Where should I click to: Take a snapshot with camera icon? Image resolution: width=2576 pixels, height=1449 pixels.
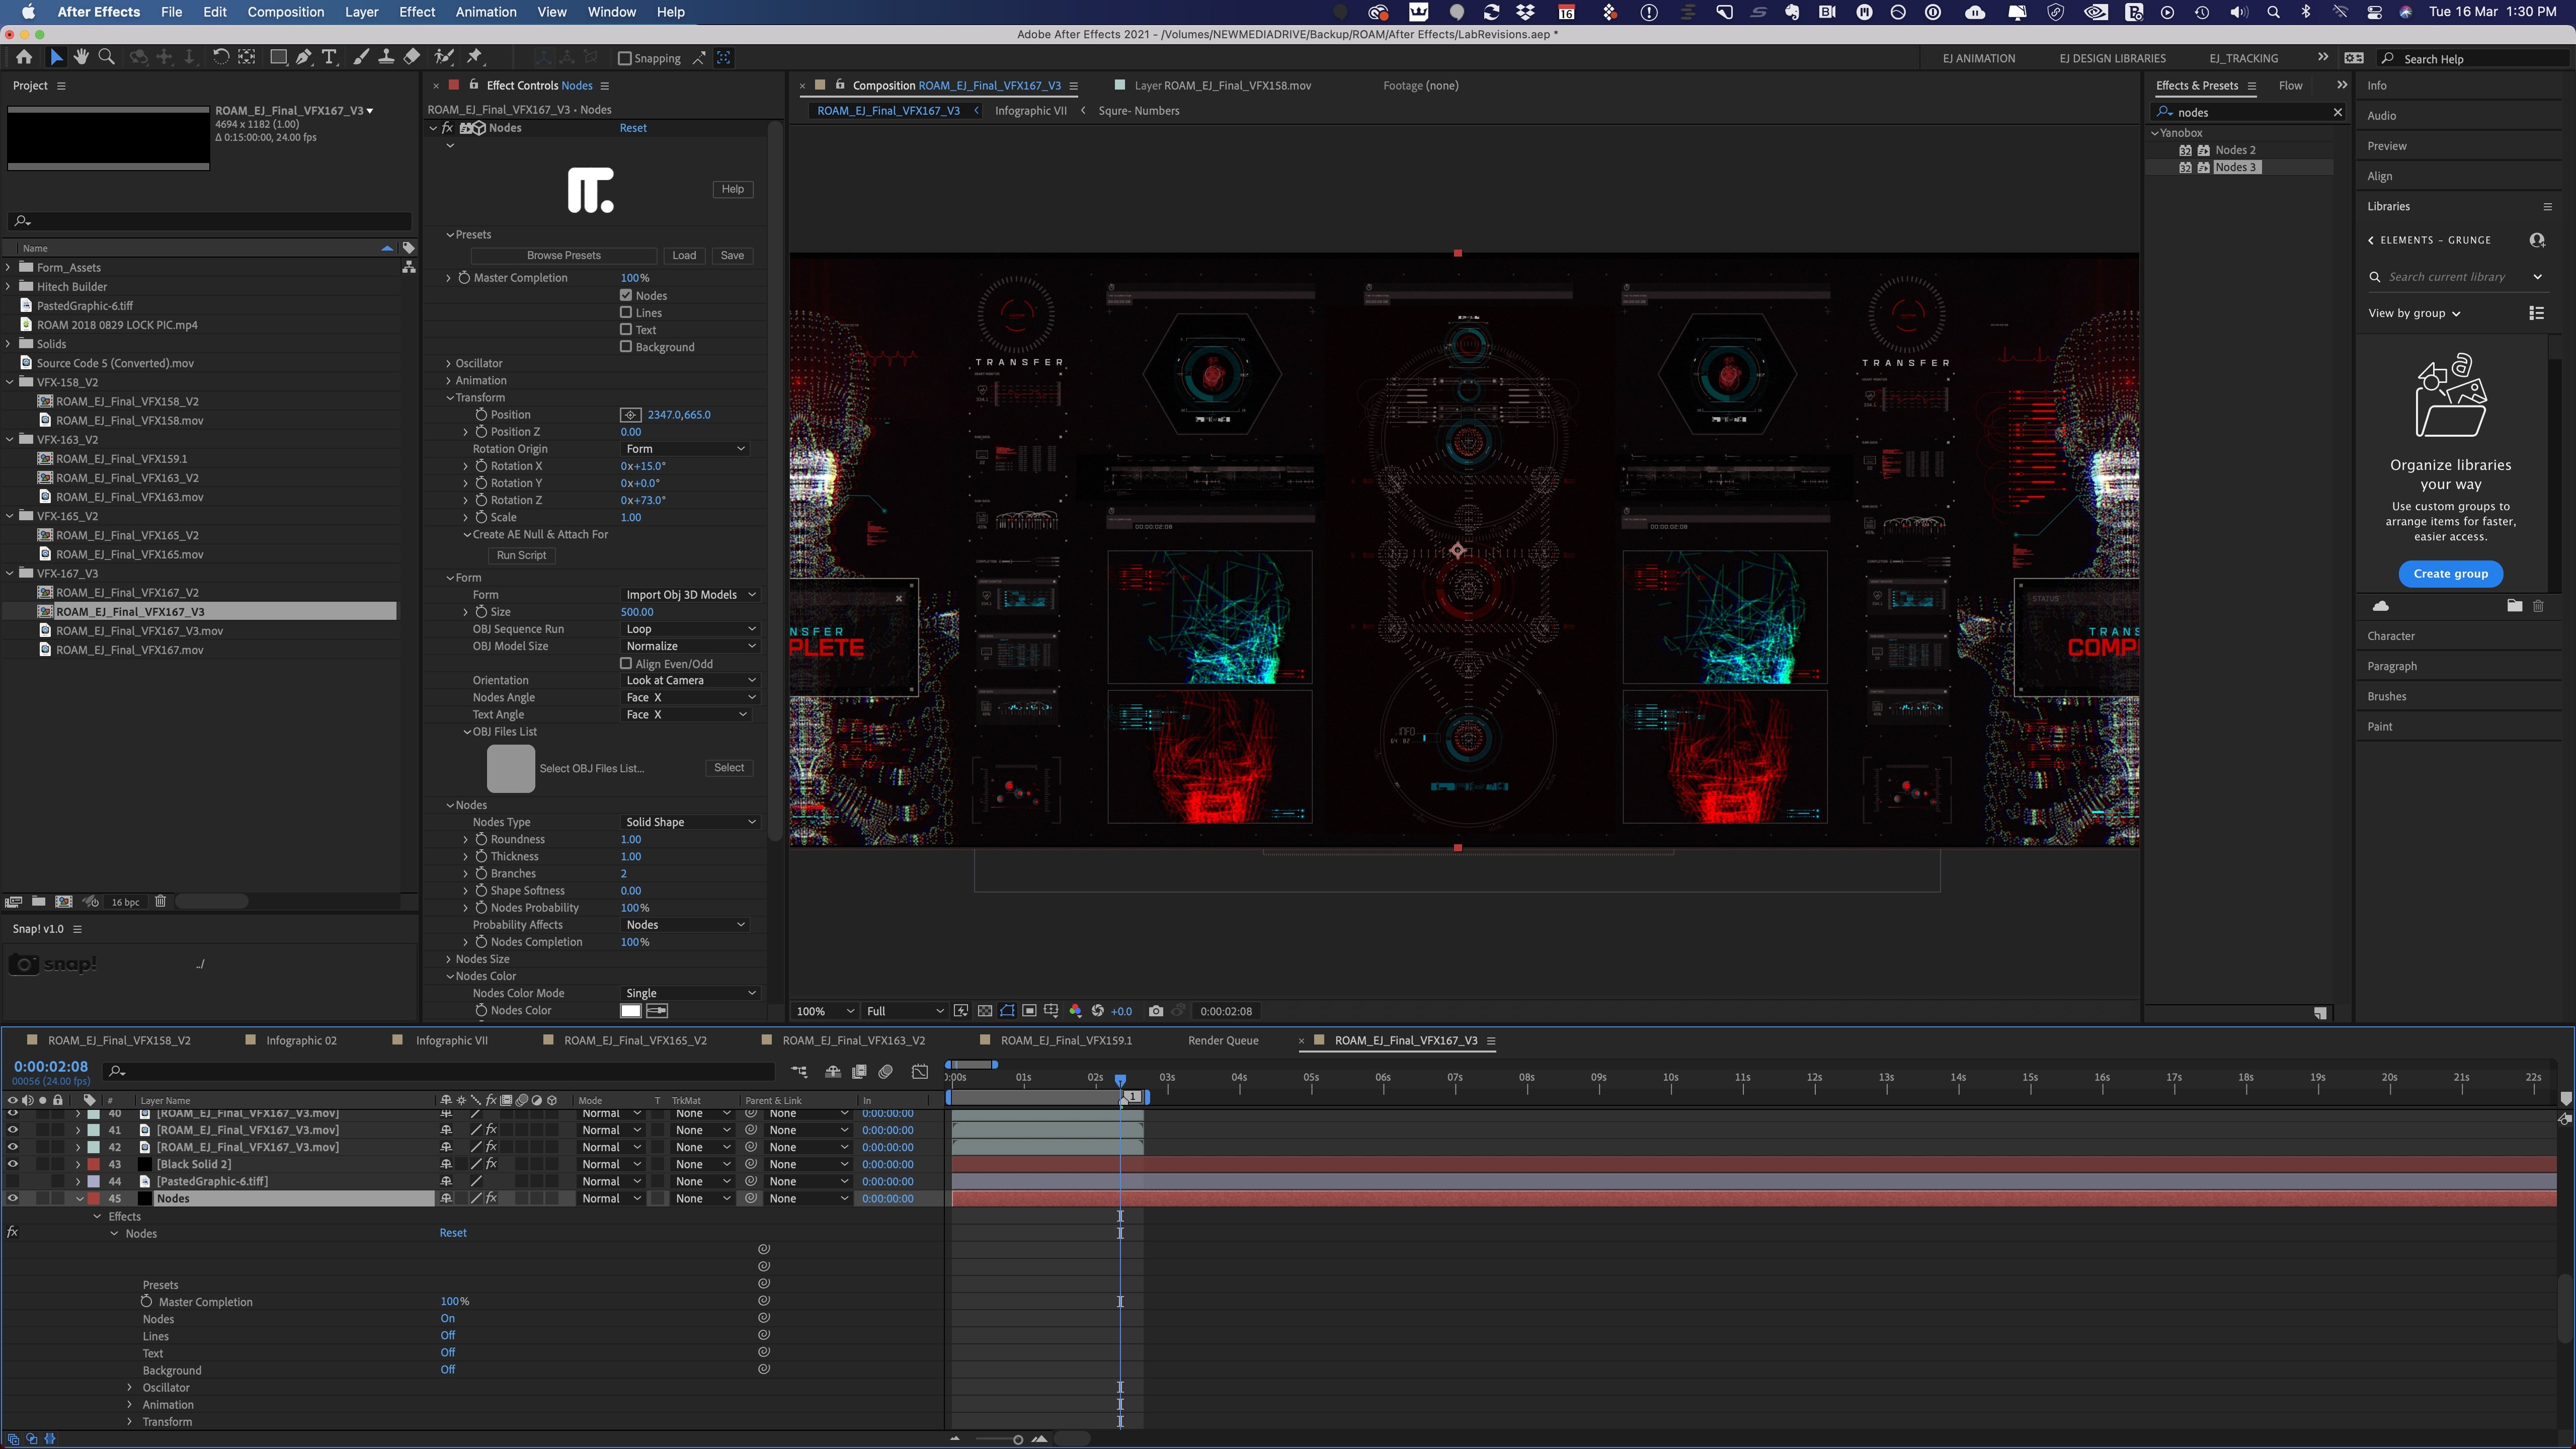click(1156, 1011)
